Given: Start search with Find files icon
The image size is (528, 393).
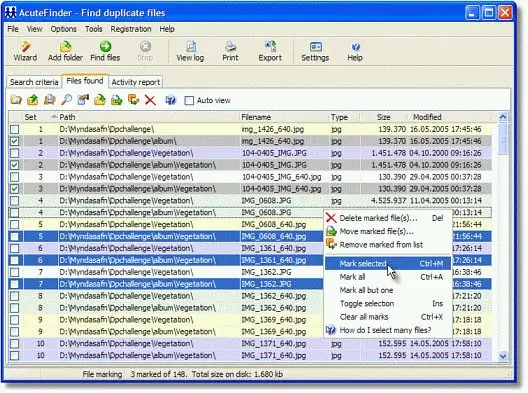Looking at the screenshot, I should pyautogui.click(x=105, y=51).
